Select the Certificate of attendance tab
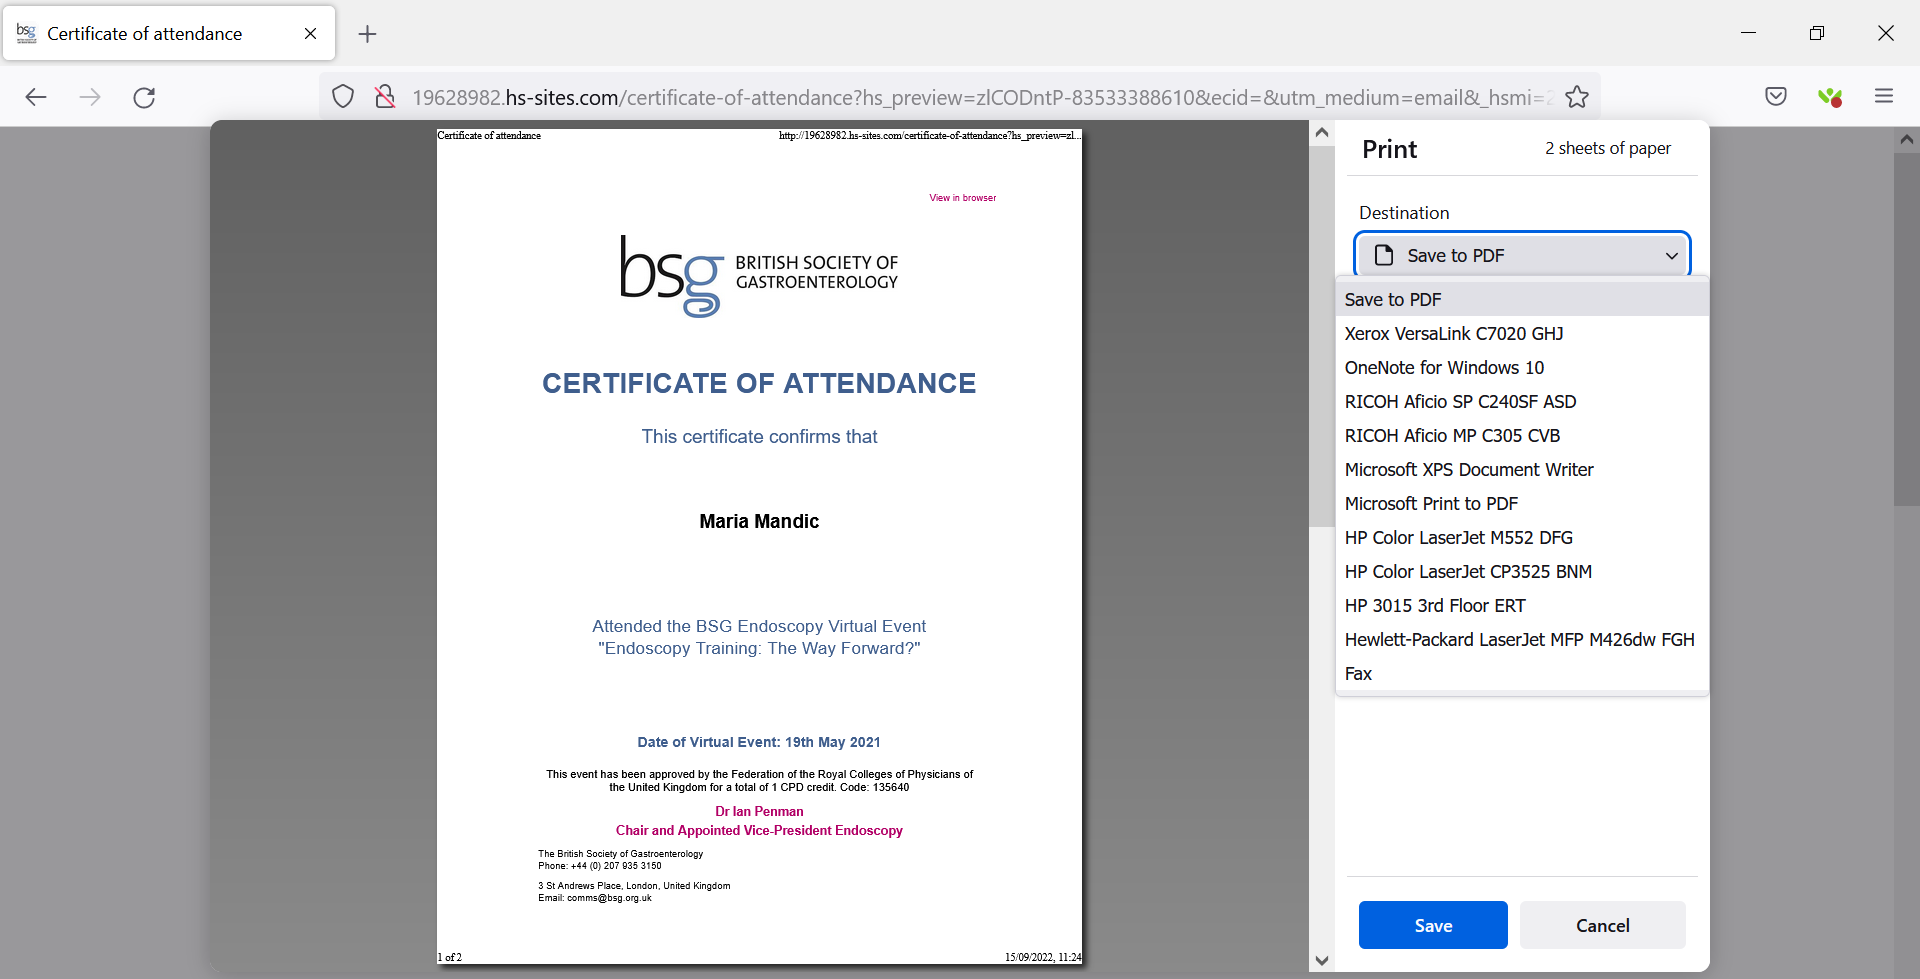 click(x=169, y=34)
